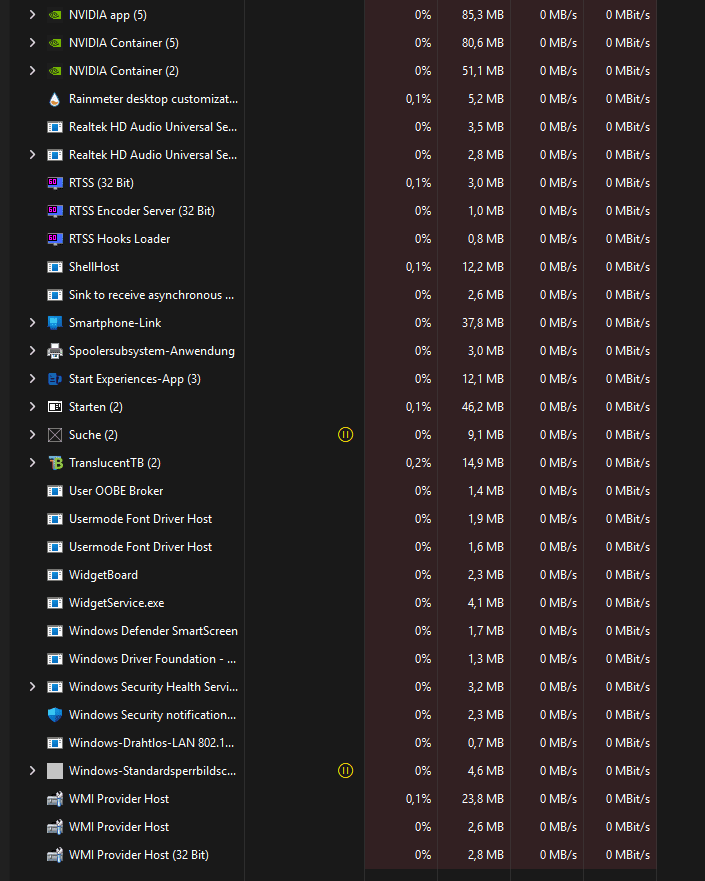Click the WidgetBoard icon
Screen dimensions: 705x881
(x=54, y=575)
